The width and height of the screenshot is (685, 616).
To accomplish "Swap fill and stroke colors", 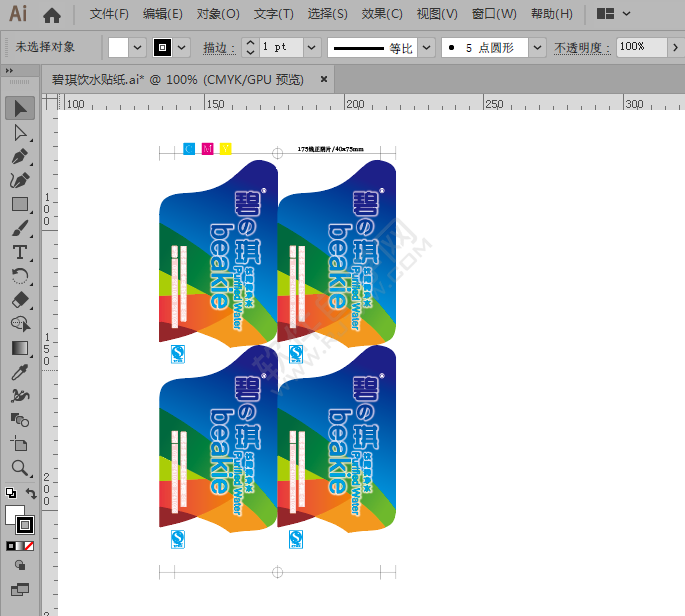I will [31, 494].
